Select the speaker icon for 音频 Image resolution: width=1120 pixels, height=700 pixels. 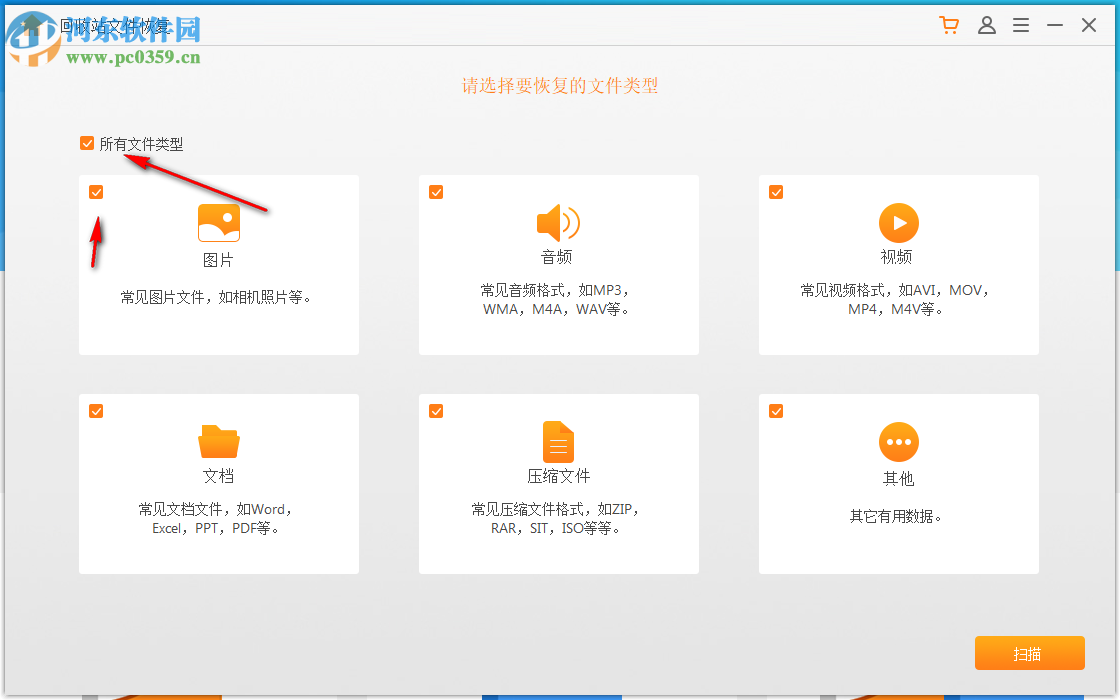pyautogui.click(x=558, y=222)
